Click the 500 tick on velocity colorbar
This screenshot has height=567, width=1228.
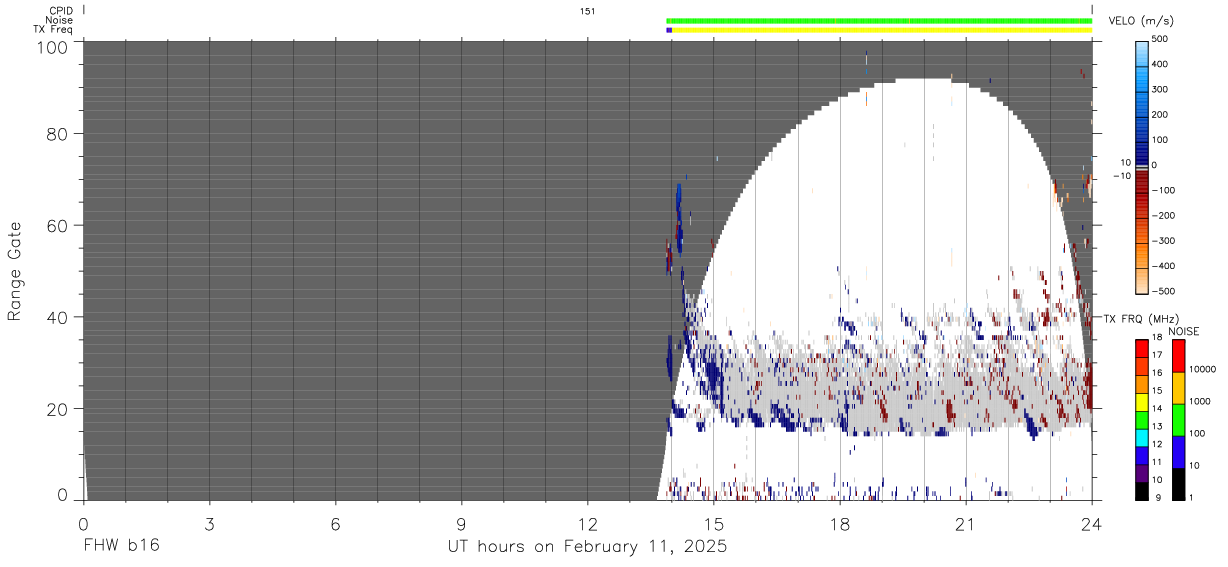point(1161,39)
